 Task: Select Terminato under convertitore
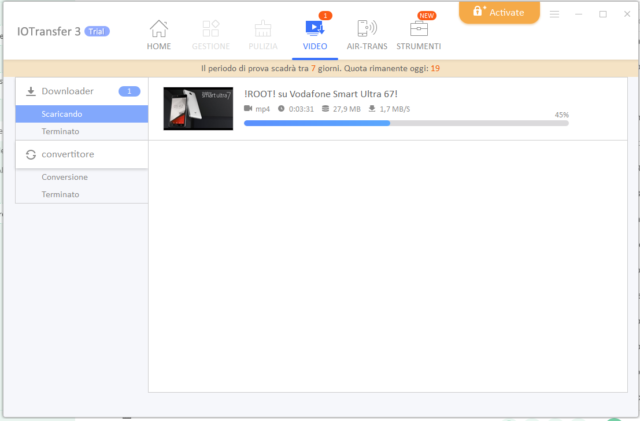tap(82, 194)
